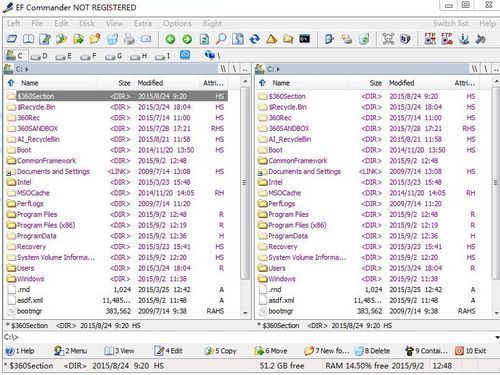
Task: Click the FTP connect icon
Action: coord(430,39)
